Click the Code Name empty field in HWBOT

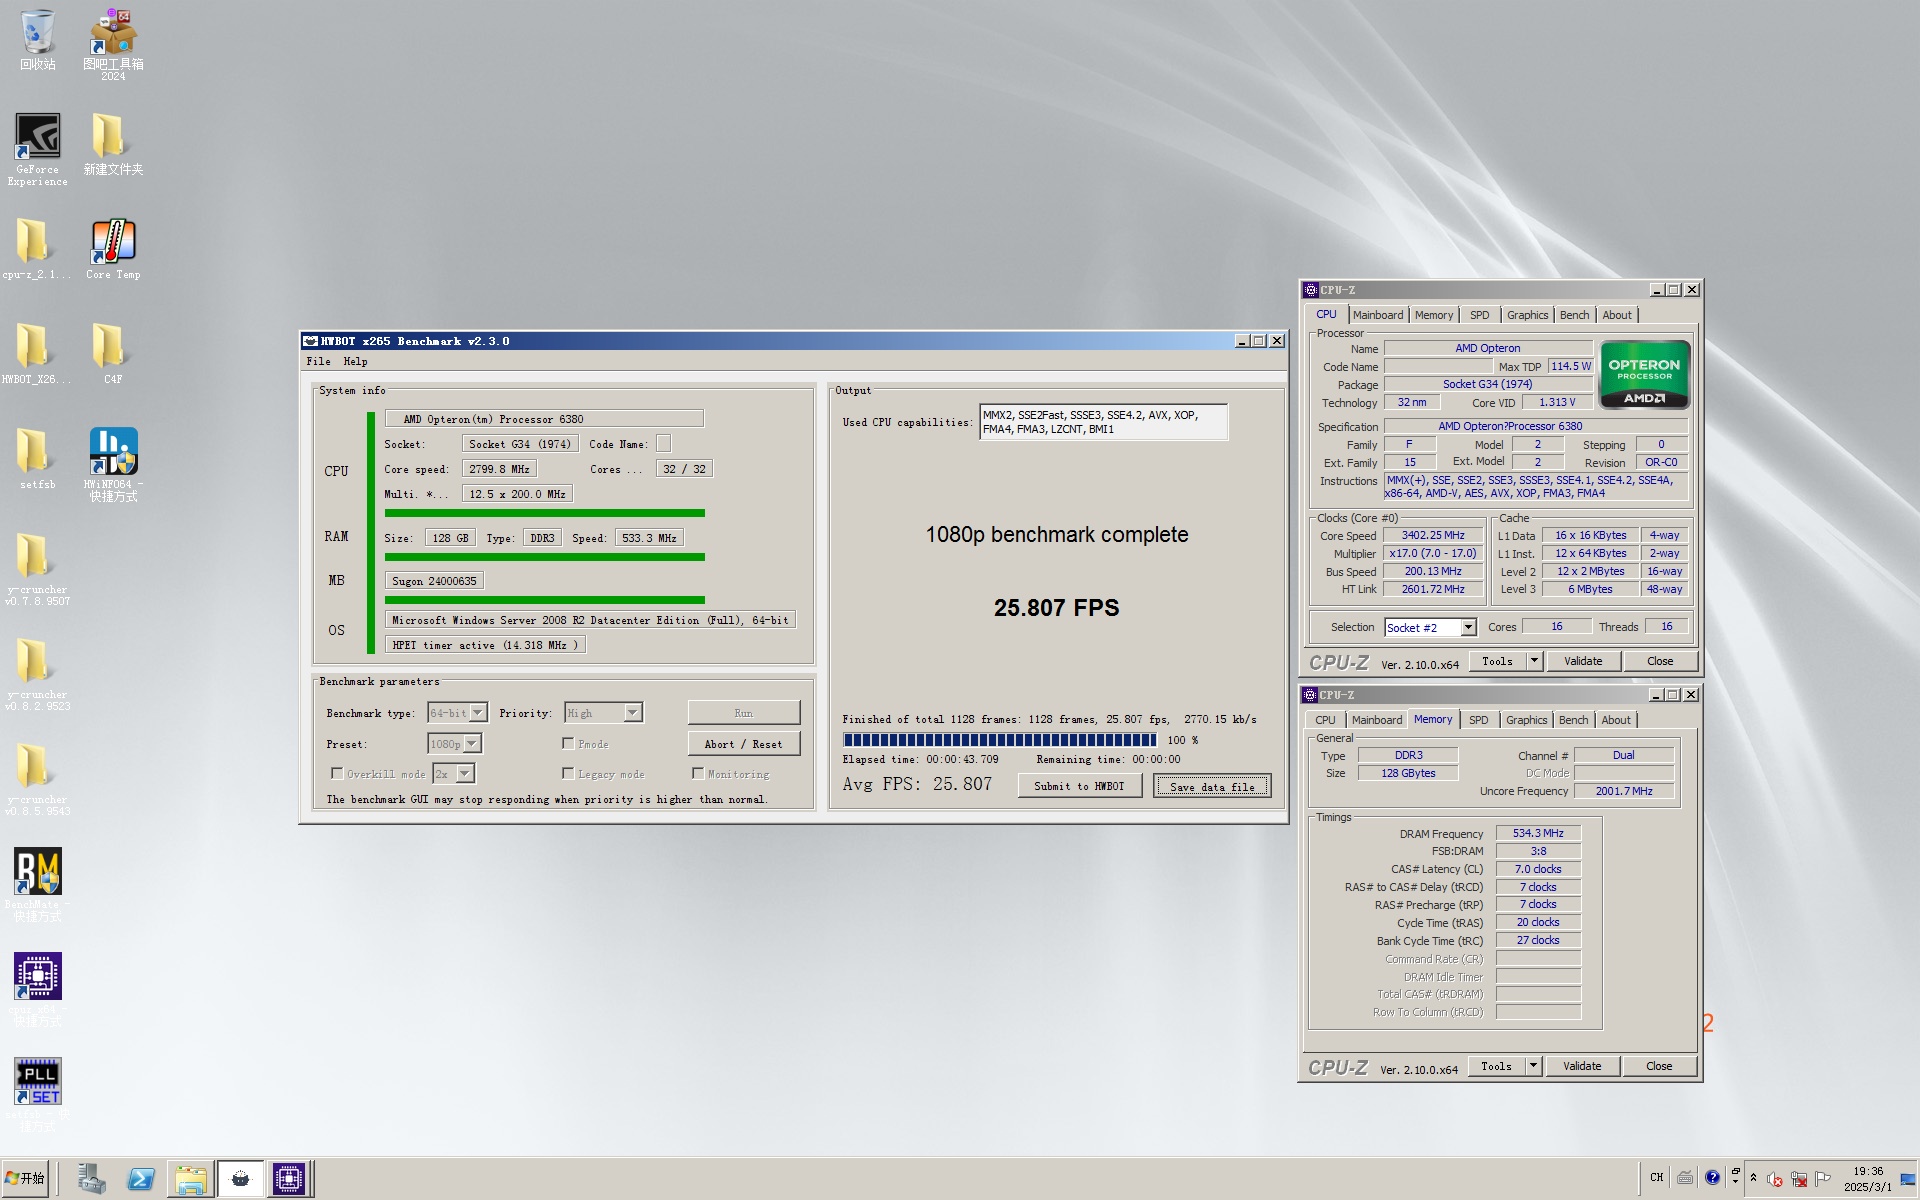[663, 444]
